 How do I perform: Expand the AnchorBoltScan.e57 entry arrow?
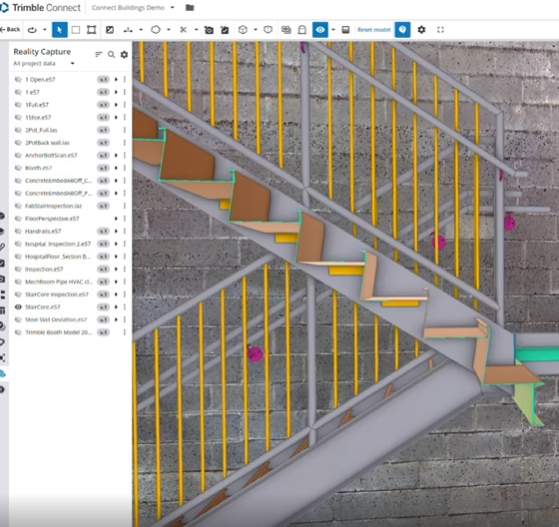click(x=116, y=155)
